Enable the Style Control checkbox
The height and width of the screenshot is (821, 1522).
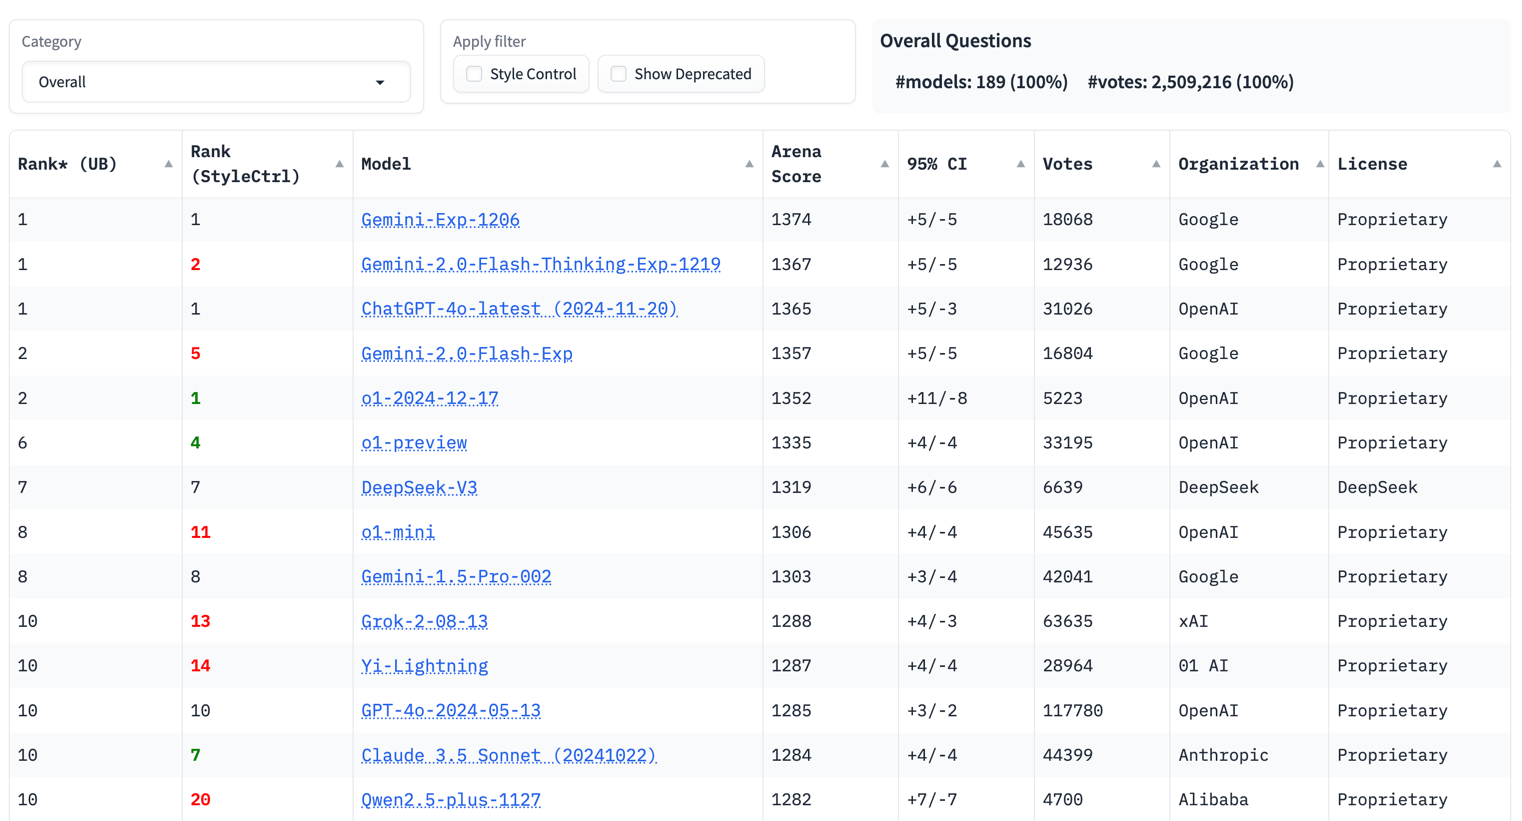pyautogui.click(x=474, y=74)
